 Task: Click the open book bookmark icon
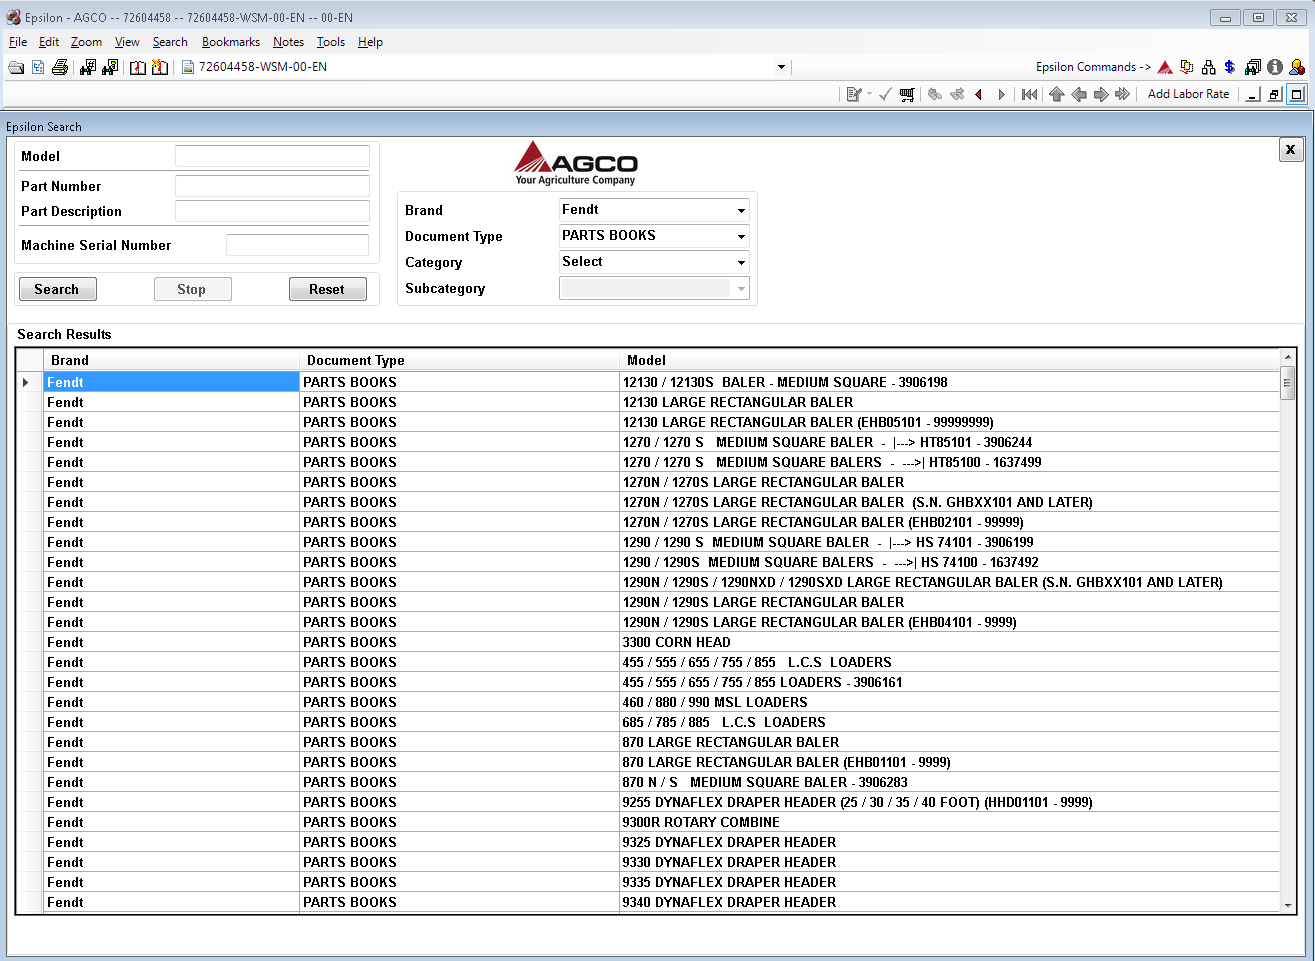138,67
